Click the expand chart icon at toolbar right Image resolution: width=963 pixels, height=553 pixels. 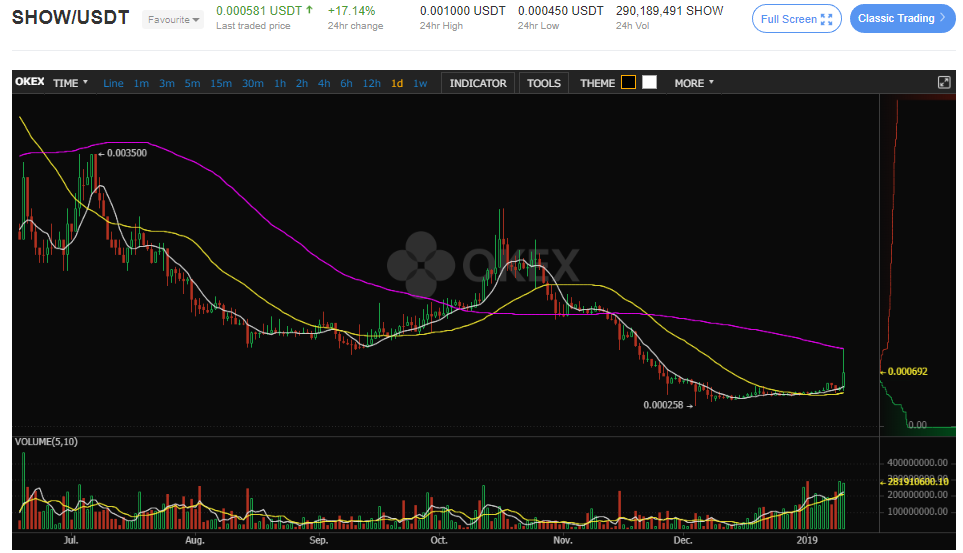pyautogui.click(x=943, y=83)
